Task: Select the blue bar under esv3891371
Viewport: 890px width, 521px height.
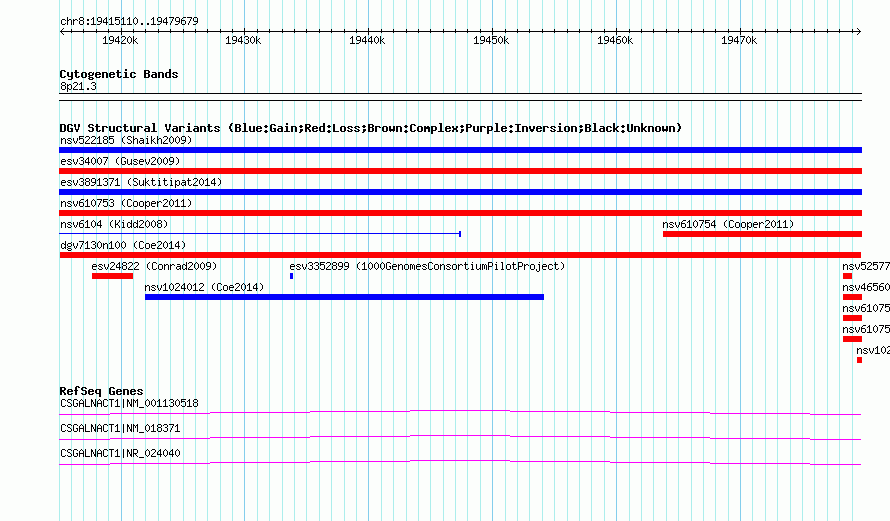Action: [460, 192]
